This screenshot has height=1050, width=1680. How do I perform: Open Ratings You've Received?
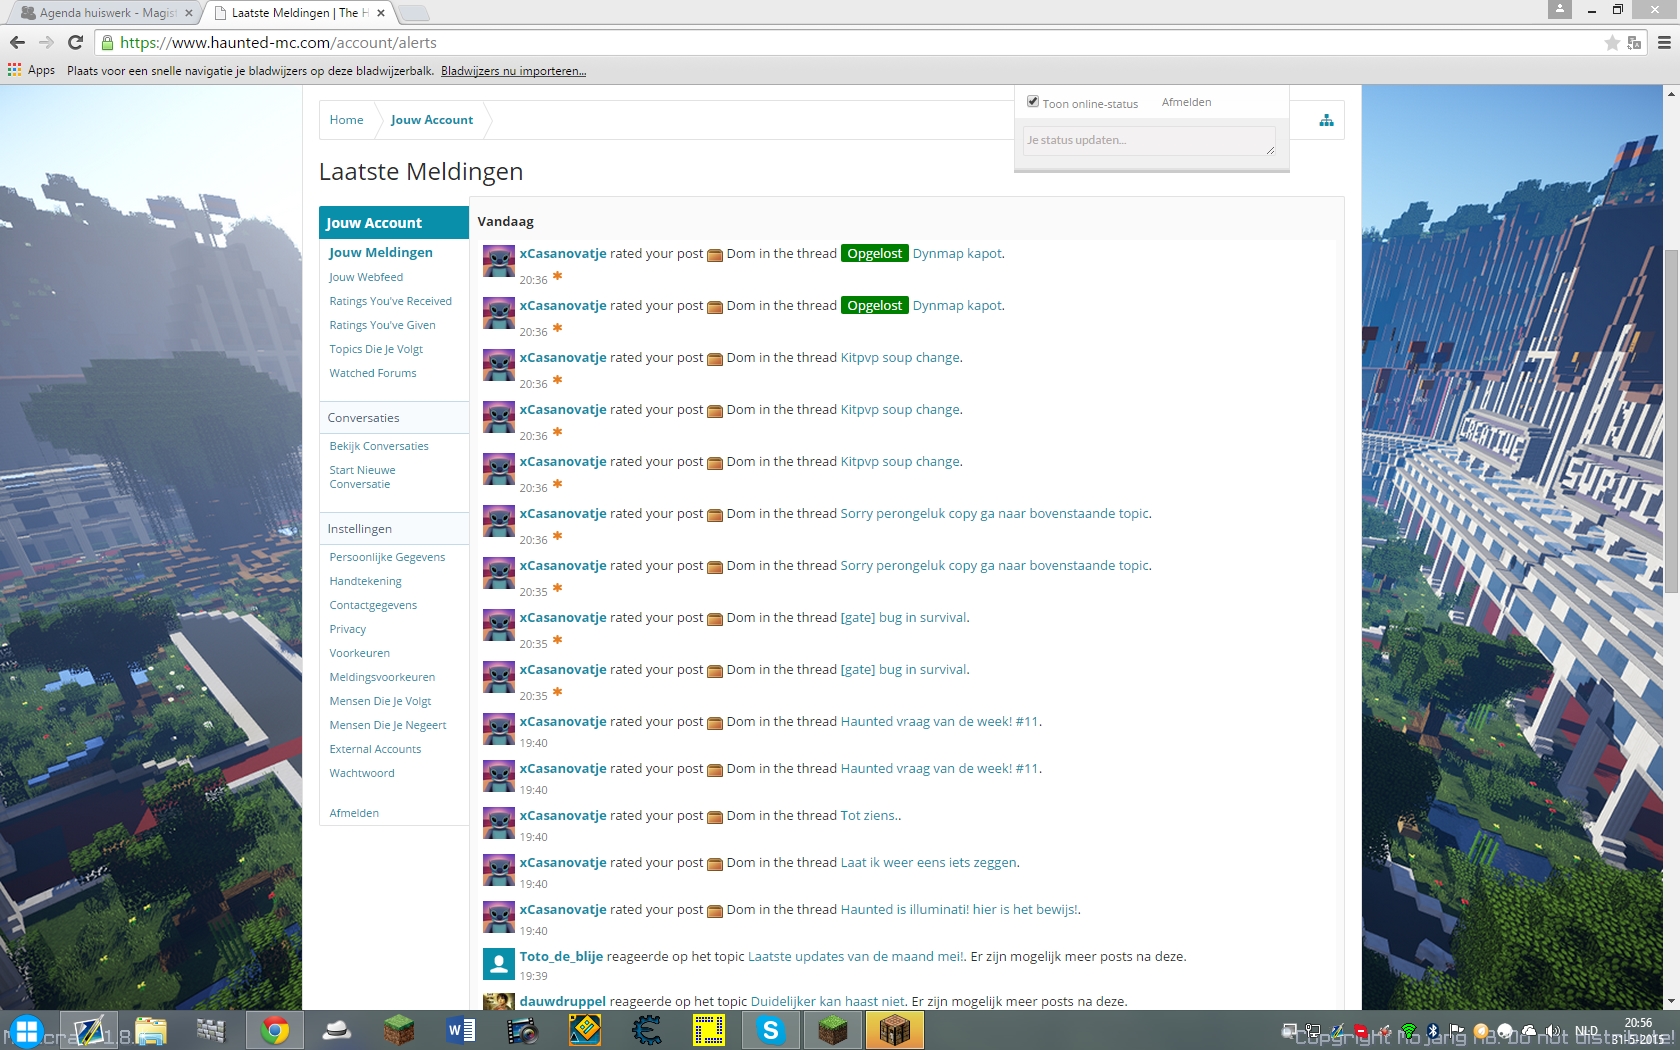tap(391, 301)
